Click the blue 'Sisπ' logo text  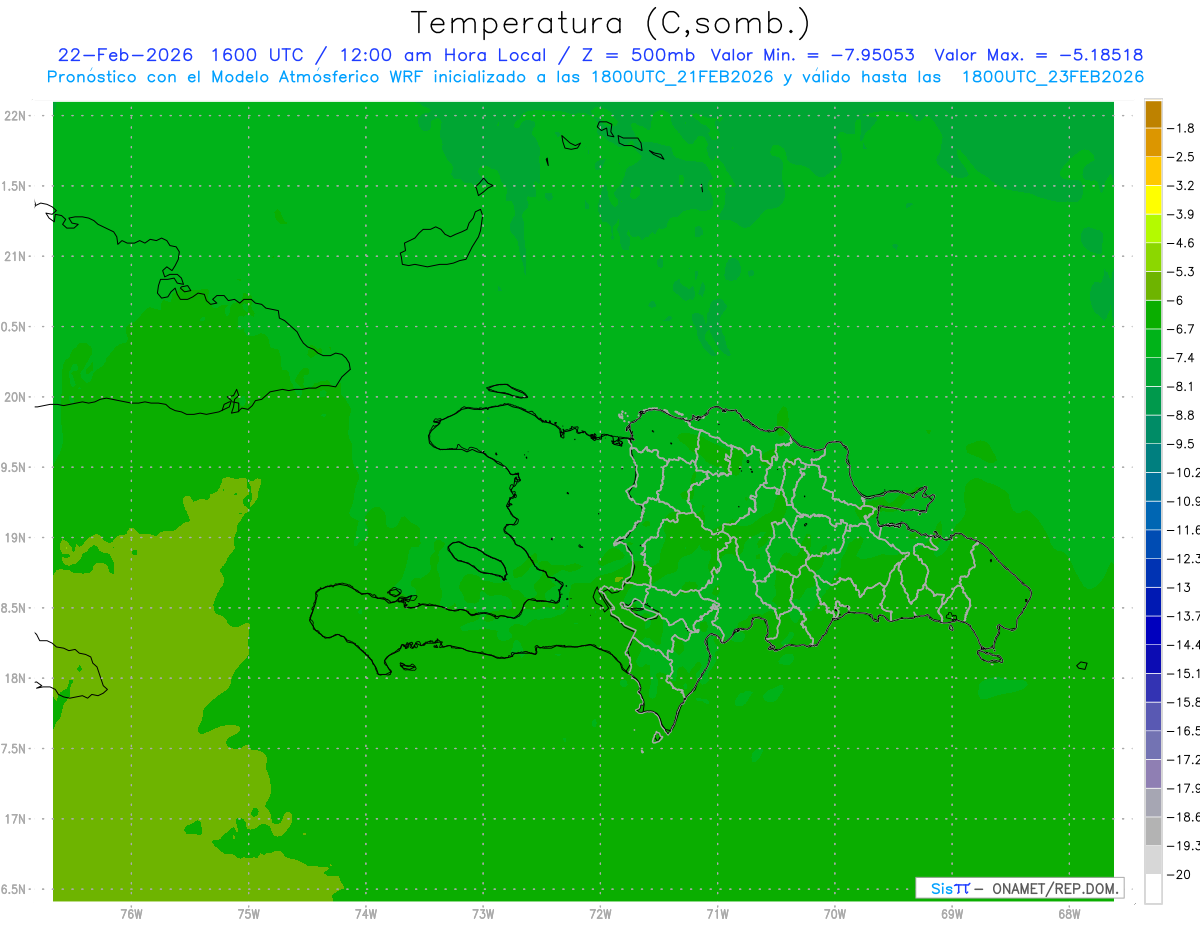(x=949, y=888)
